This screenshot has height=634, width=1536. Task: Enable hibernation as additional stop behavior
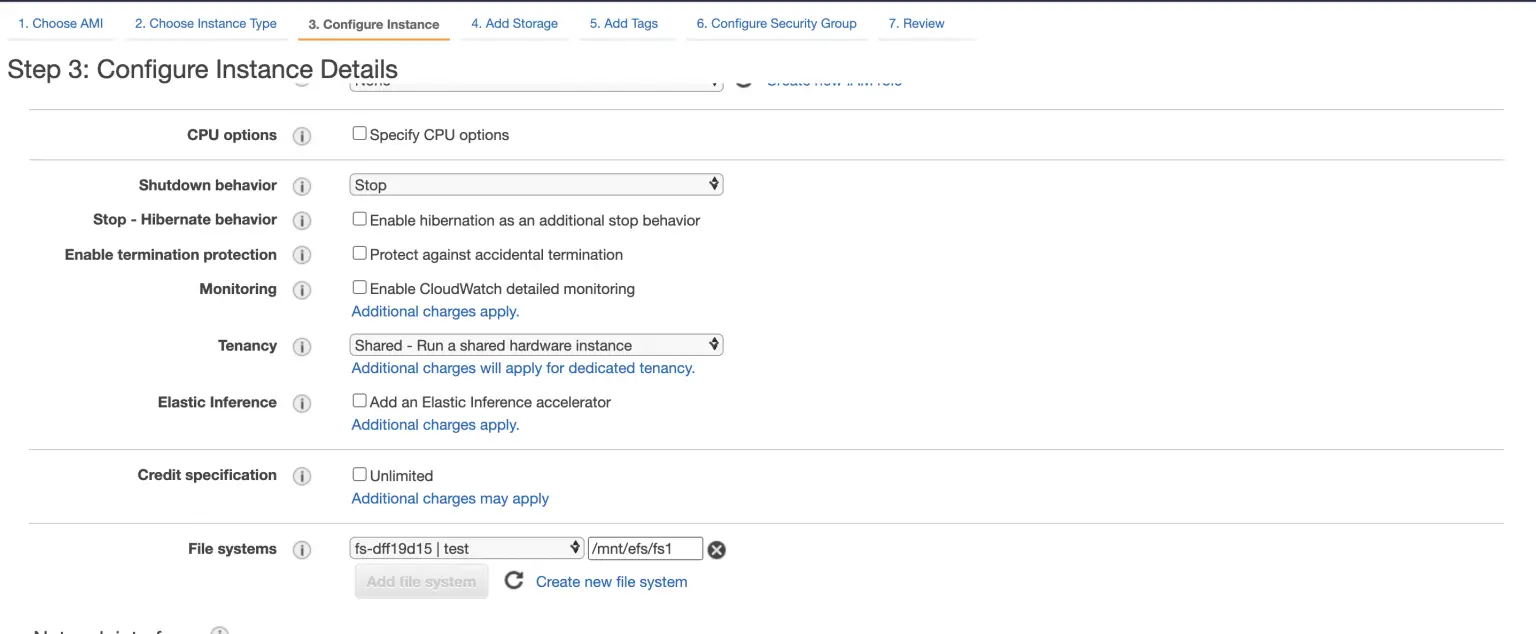(x=359, y=219)
